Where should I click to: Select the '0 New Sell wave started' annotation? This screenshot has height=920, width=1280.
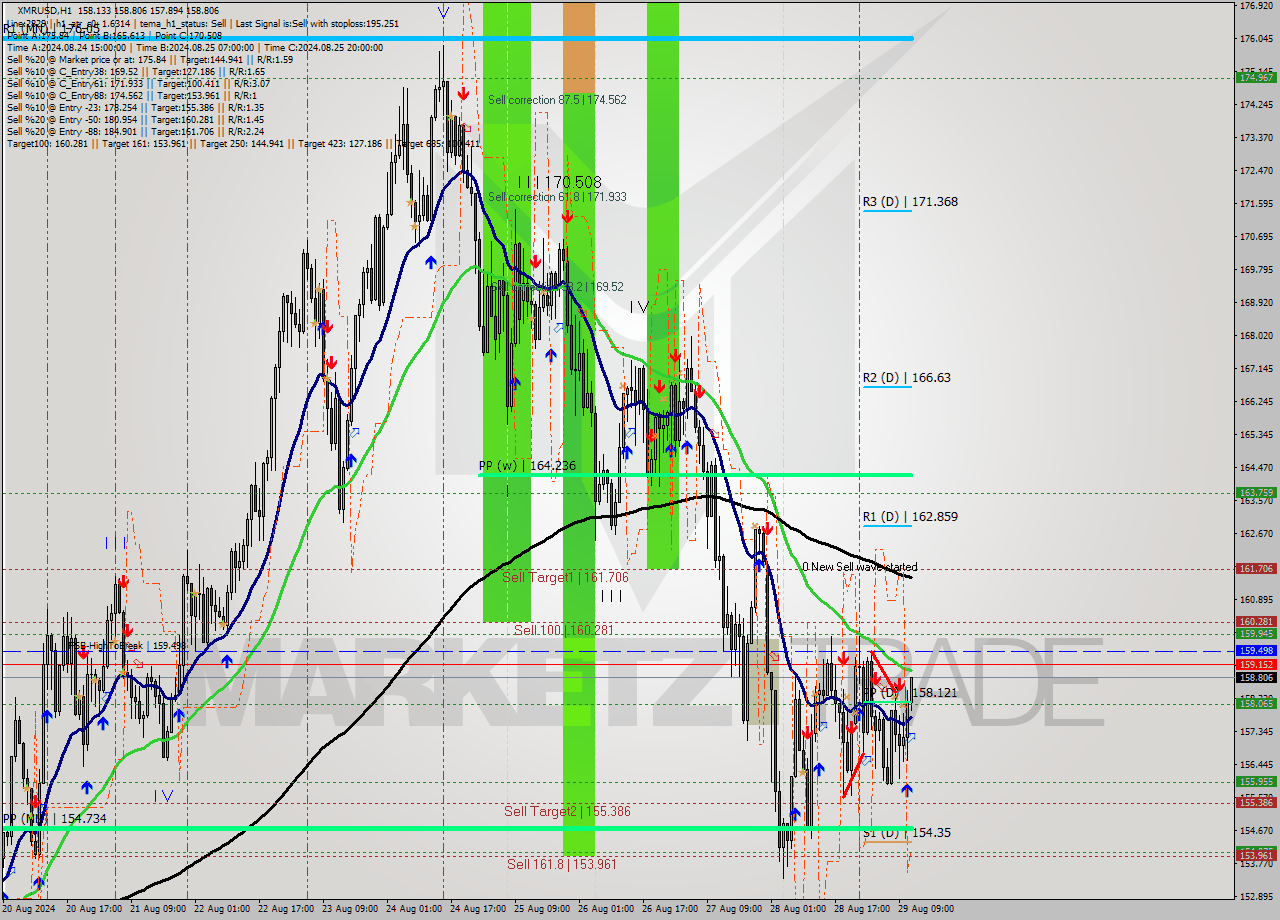859,567
